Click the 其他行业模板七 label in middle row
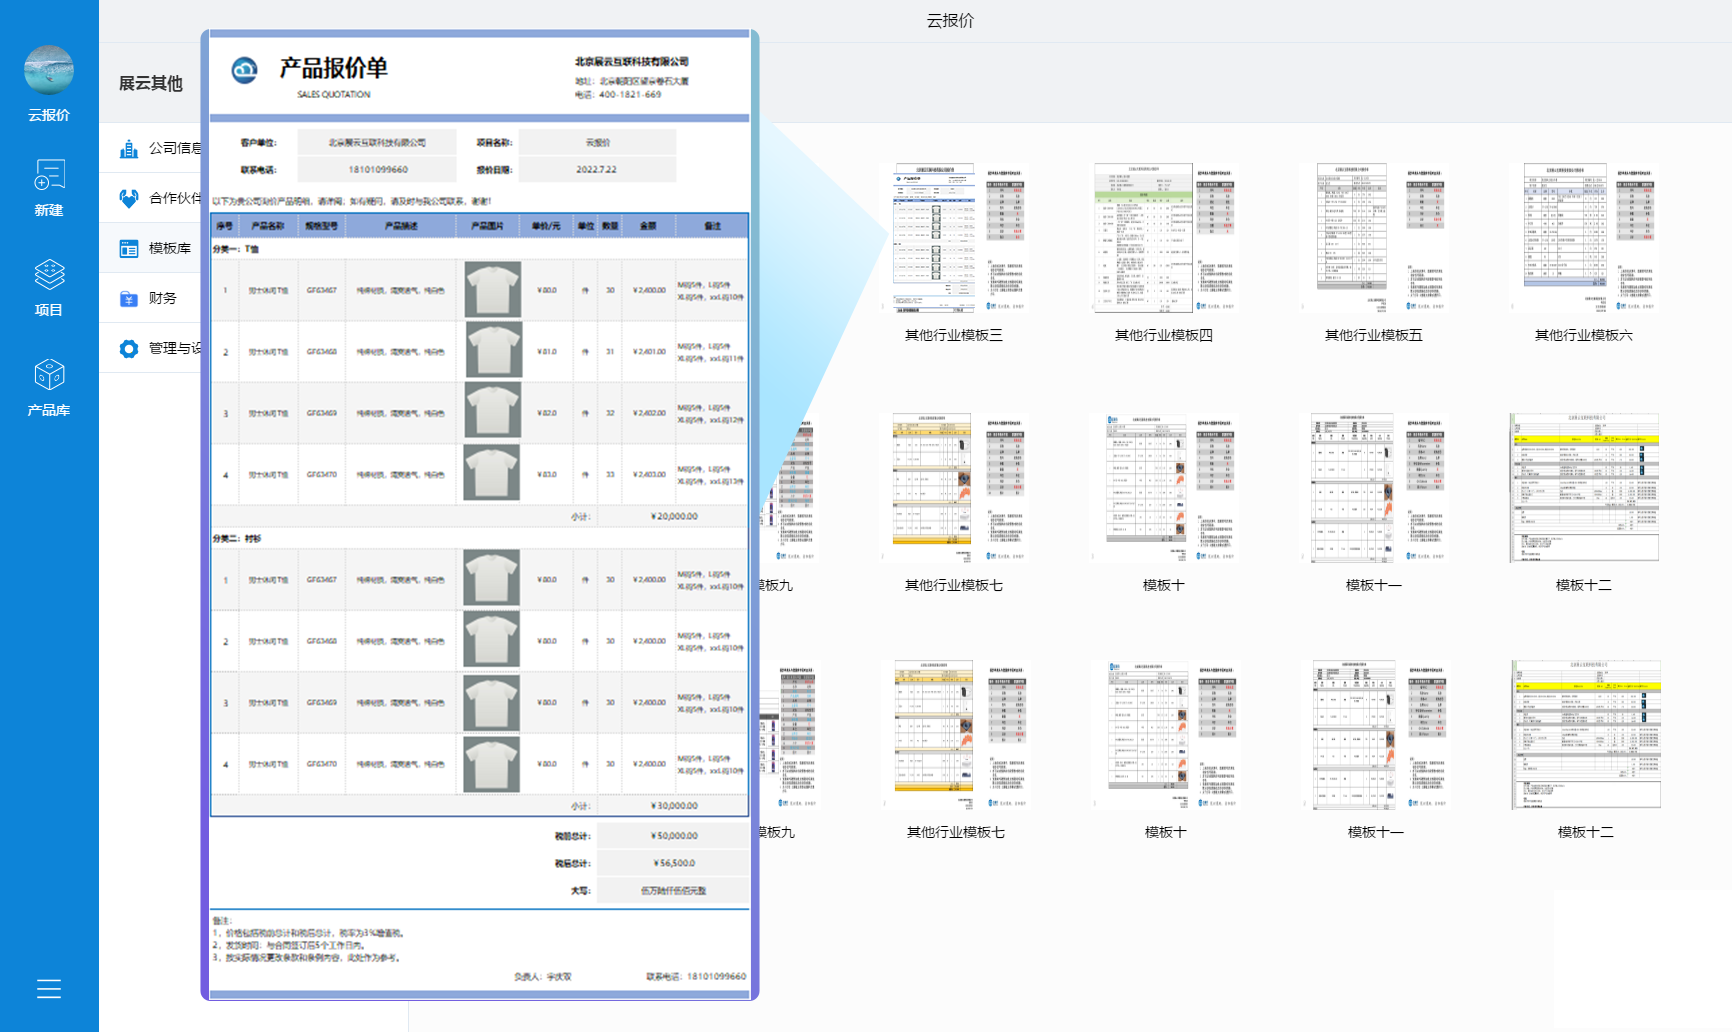Screen dimensions: 1732x1032 [953, 585]
